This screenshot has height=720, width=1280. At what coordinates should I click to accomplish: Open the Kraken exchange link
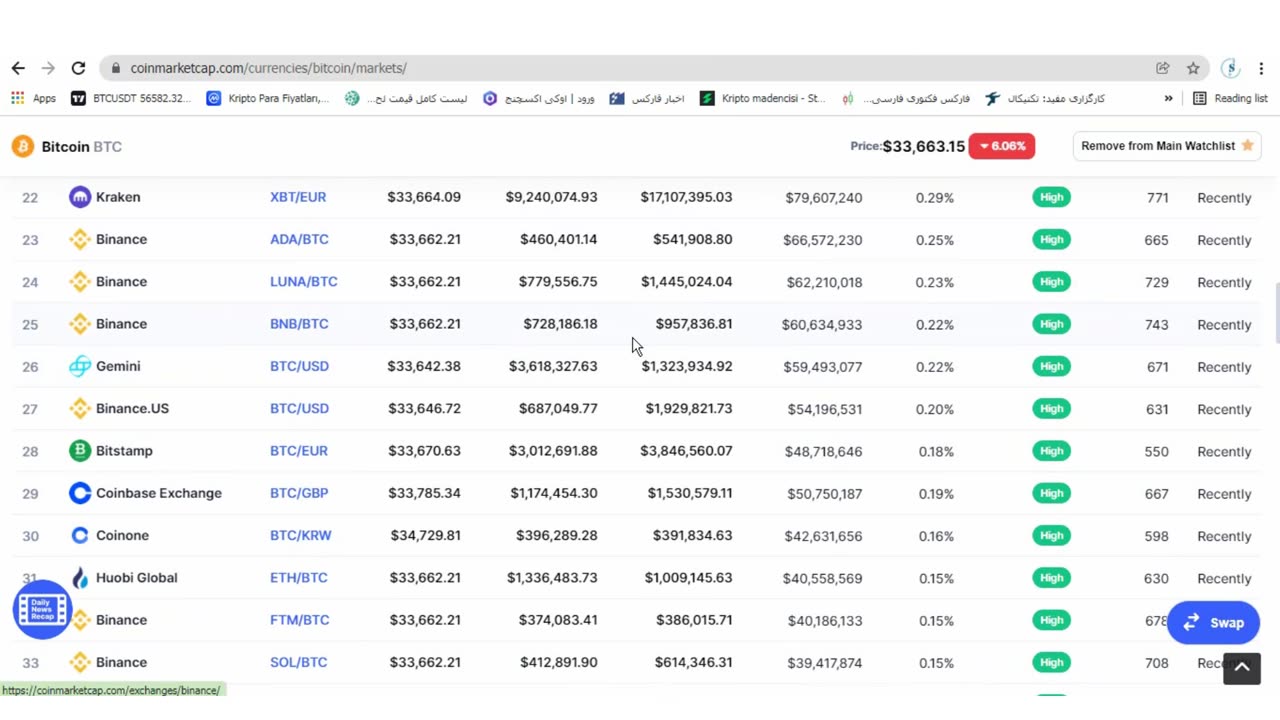click(118, 197)
